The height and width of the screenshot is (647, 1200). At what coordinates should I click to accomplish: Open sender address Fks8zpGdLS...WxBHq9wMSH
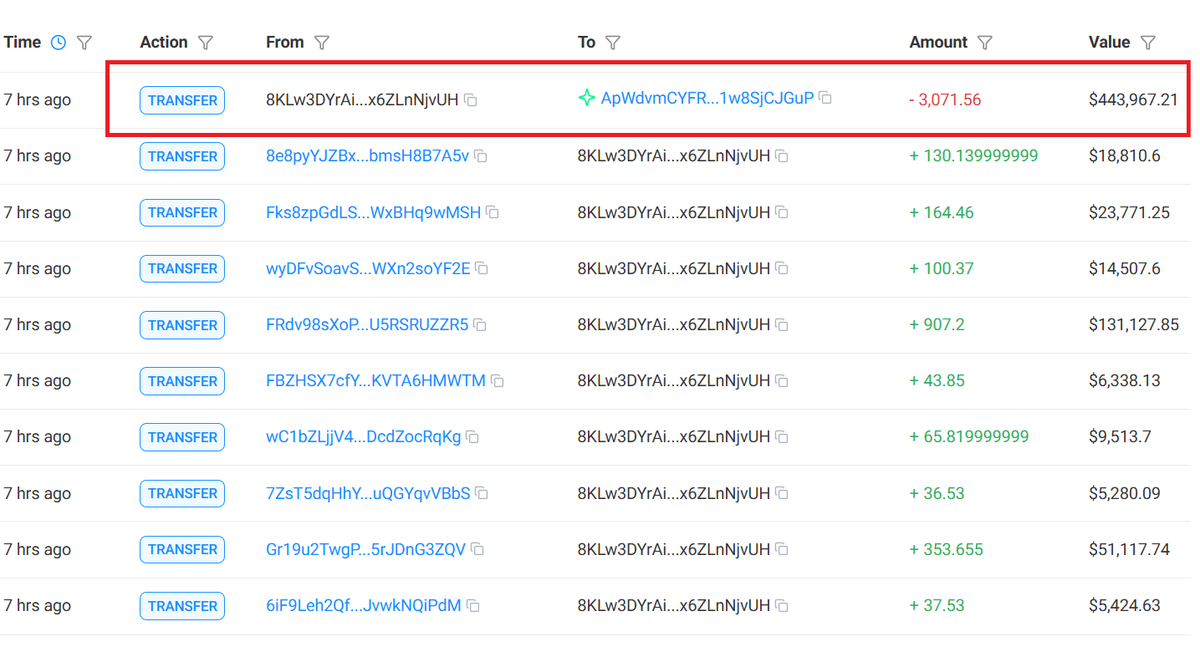pos(374,213)
